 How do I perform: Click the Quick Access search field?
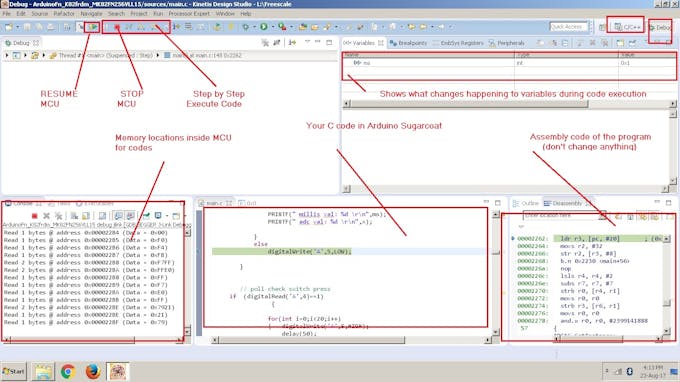click(568, 27)
